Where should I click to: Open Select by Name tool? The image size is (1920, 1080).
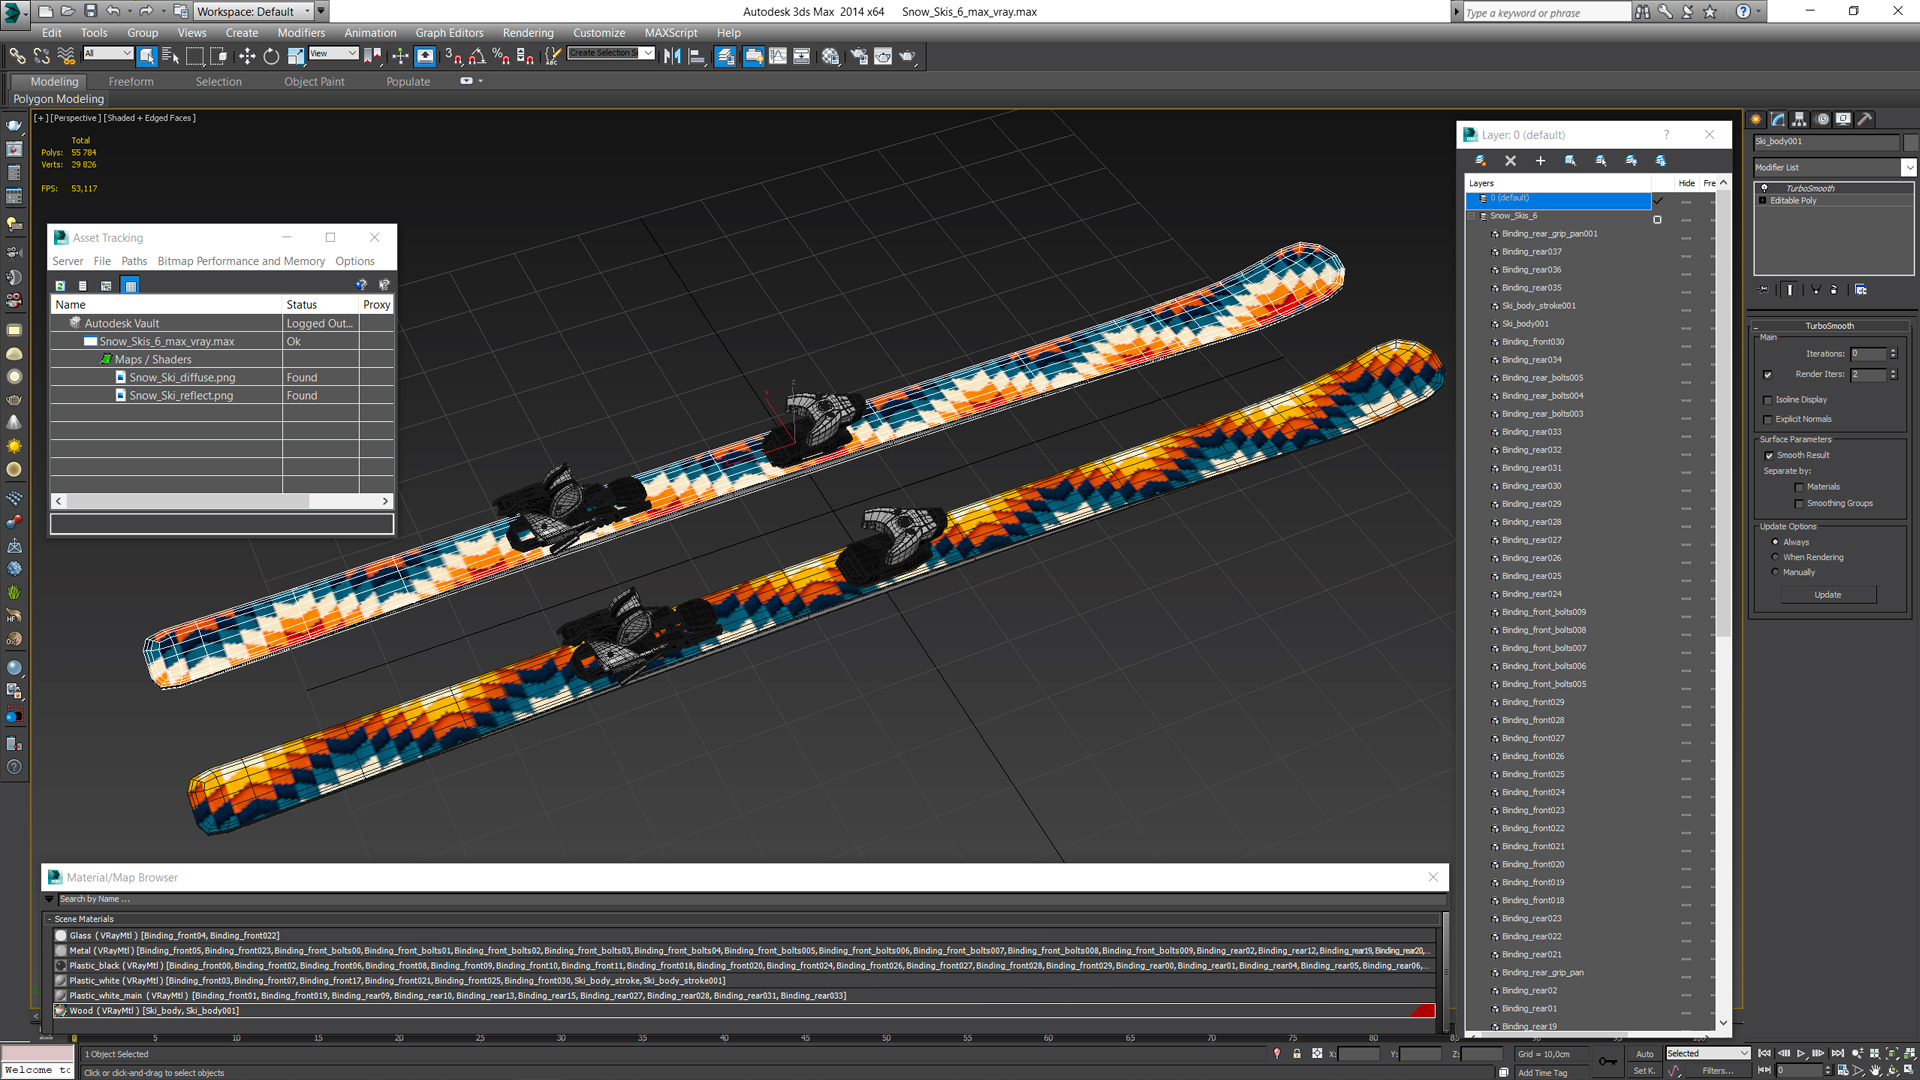(x=171, y=56)
